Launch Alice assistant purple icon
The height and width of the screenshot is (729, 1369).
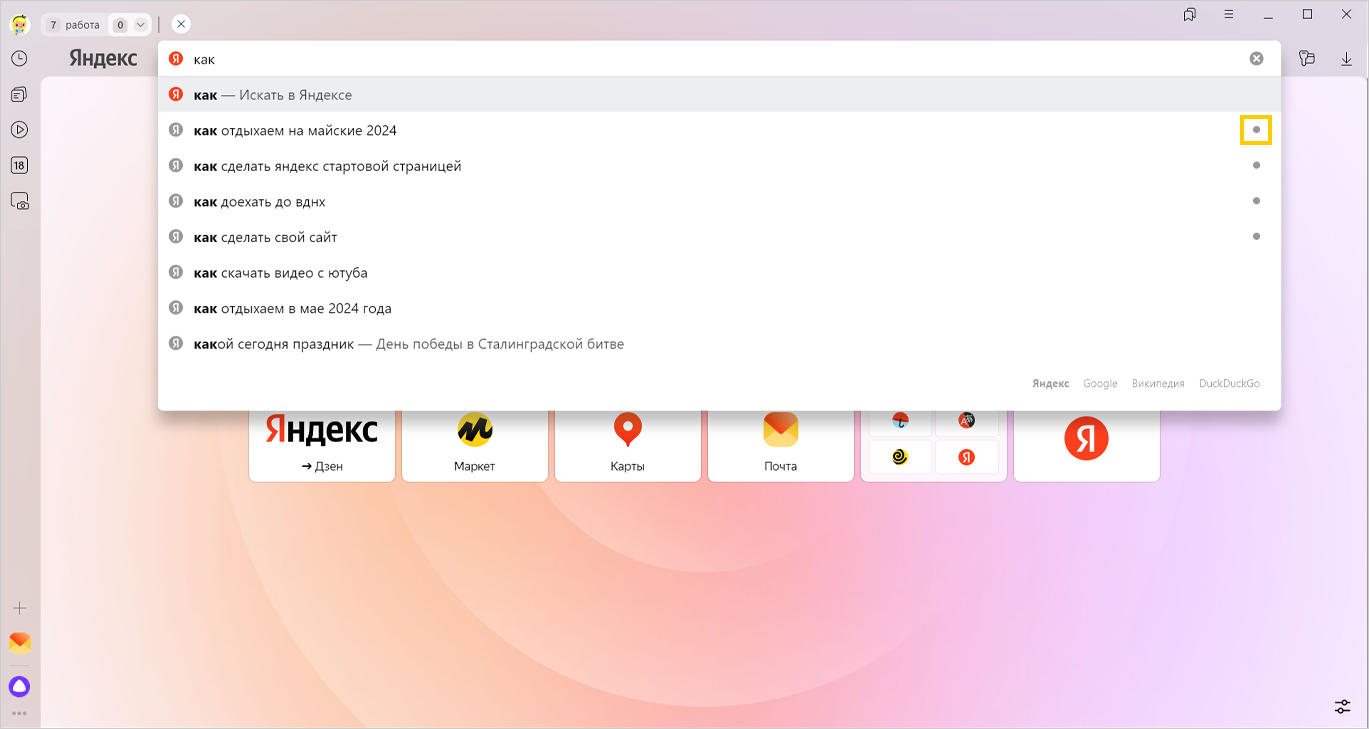pos(19,686)
